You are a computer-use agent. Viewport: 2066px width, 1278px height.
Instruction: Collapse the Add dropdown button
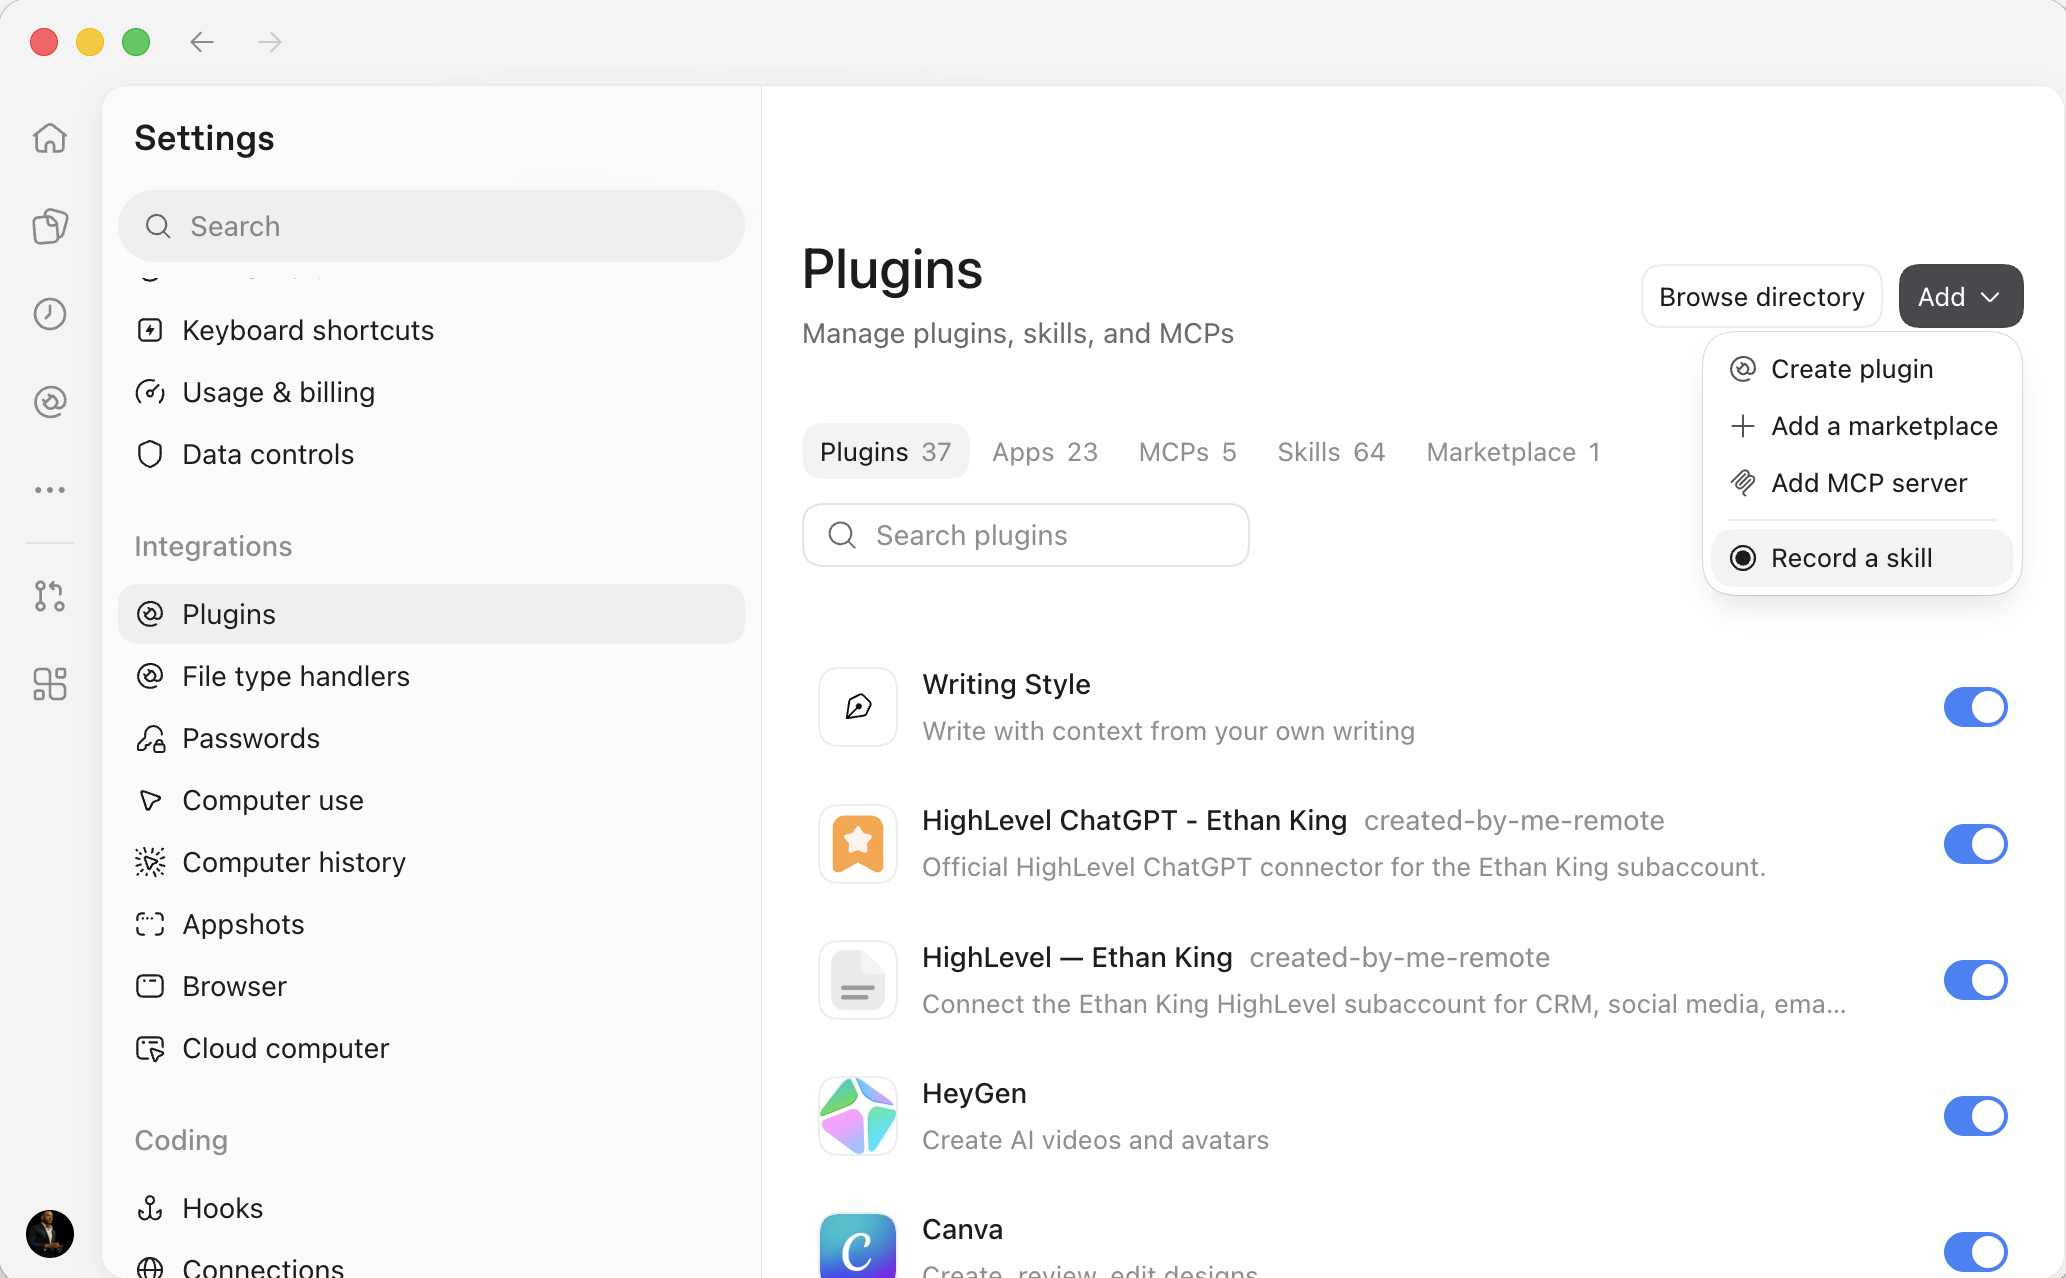click(1961, 296)
